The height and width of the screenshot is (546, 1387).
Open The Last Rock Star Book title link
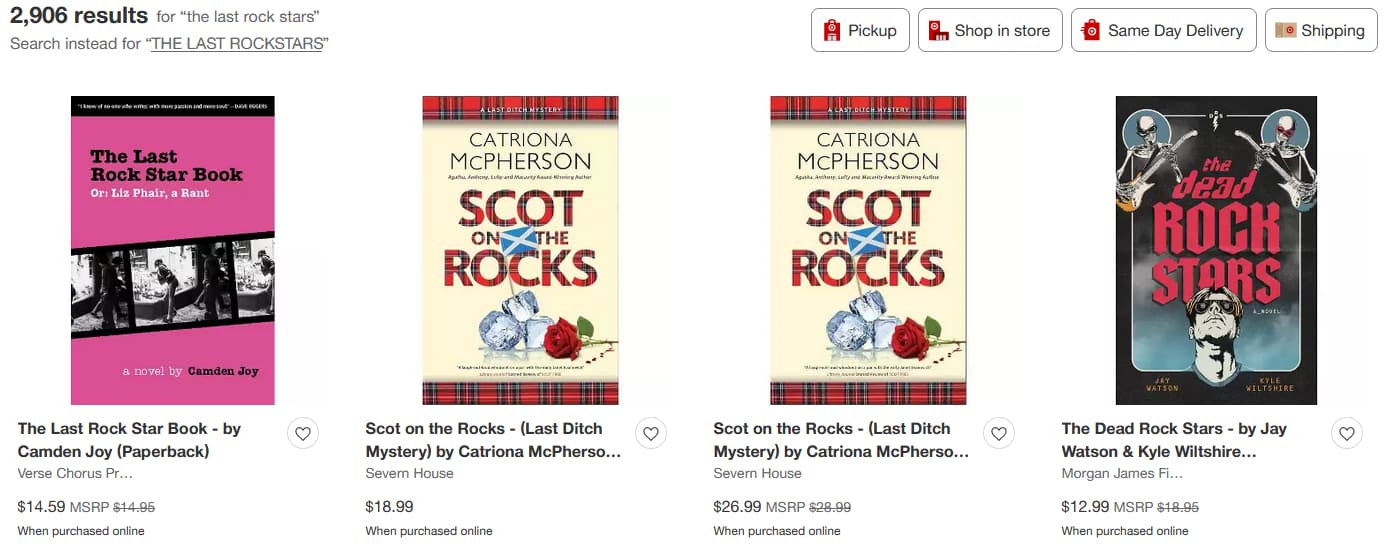click(130, 440)
